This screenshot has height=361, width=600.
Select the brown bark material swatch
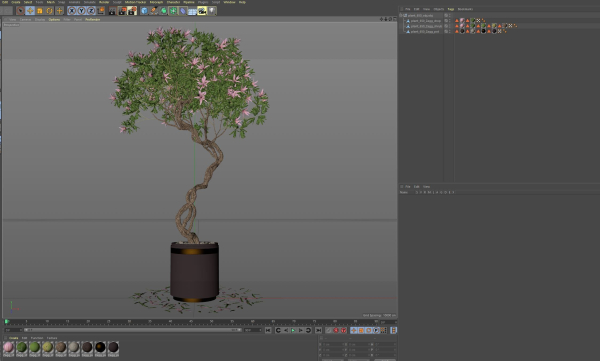click(61, 348)
